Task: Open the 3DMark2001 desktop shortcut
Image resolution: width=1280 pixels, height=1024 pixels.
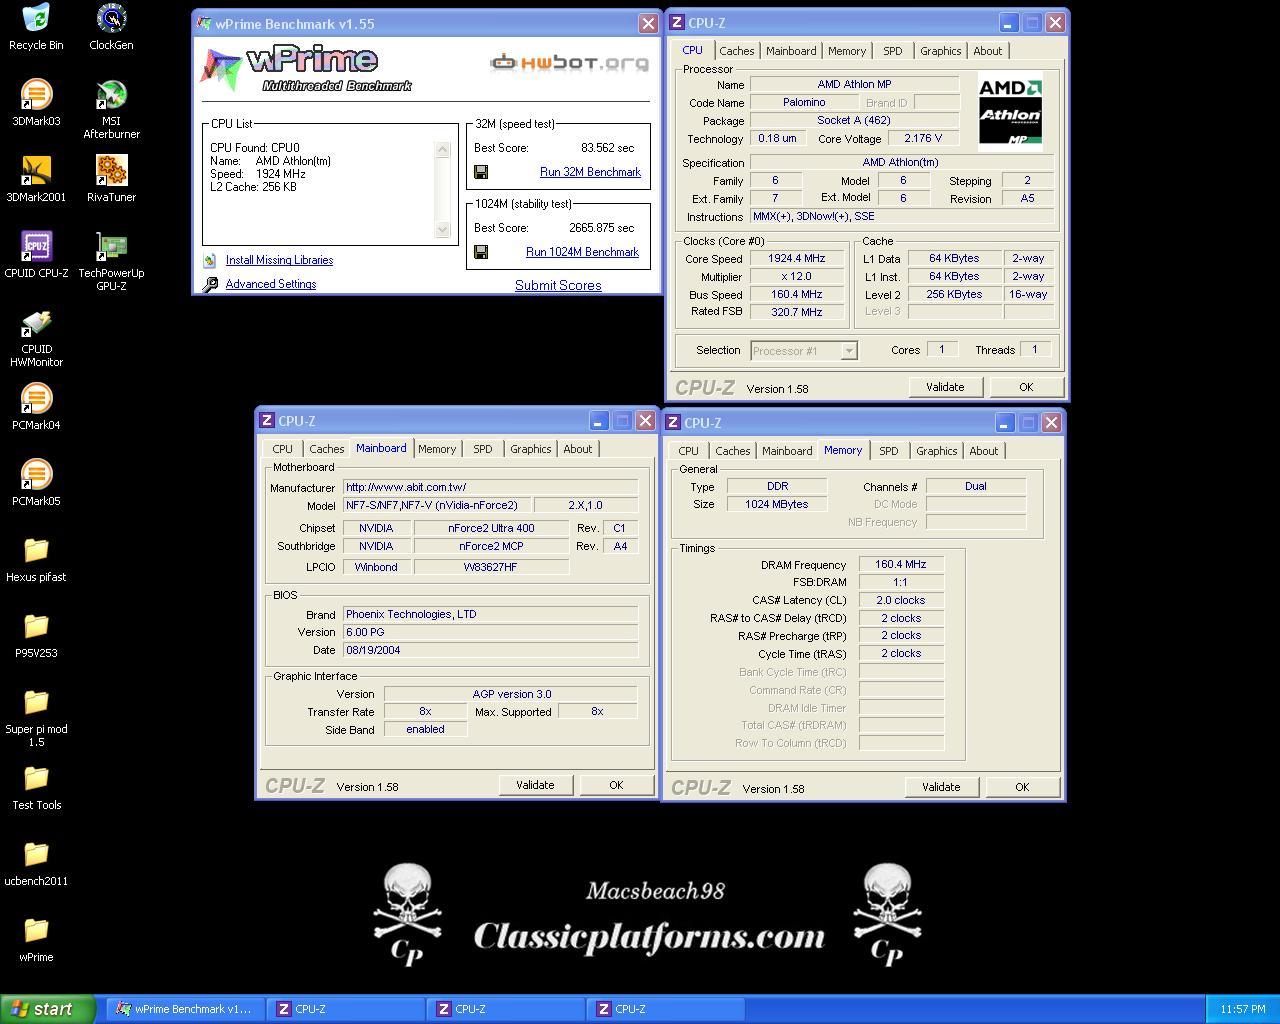Action: point(36,179)
